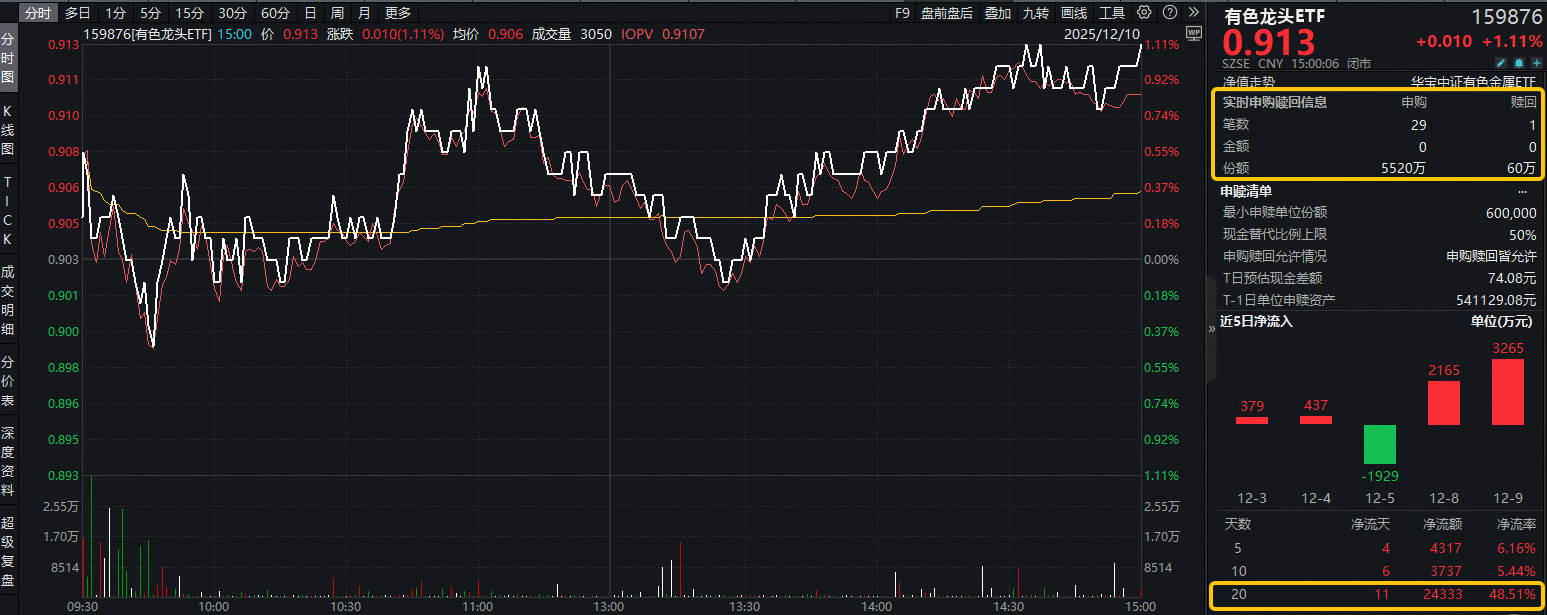The height and width of the screenshot is (615, 1547).
Task: Click the green 12-5 outflow bar
Action: pos(1379,443)
